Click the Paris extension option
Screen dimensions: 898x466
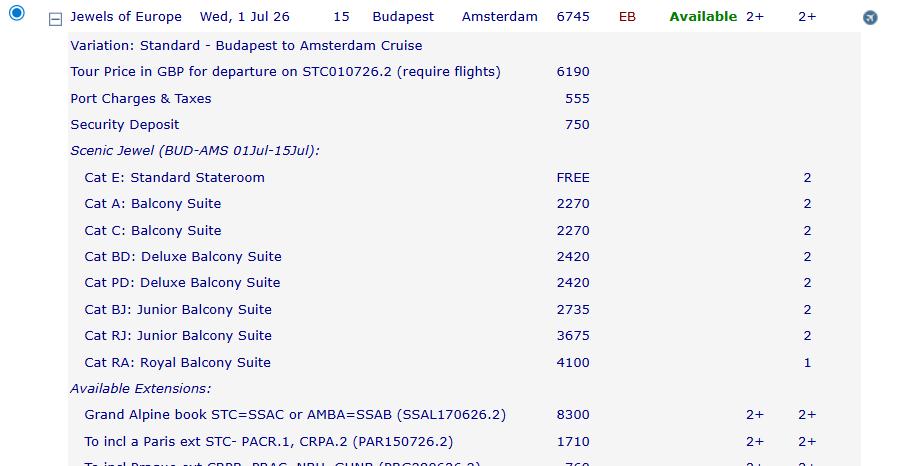(x=268, y=441)
